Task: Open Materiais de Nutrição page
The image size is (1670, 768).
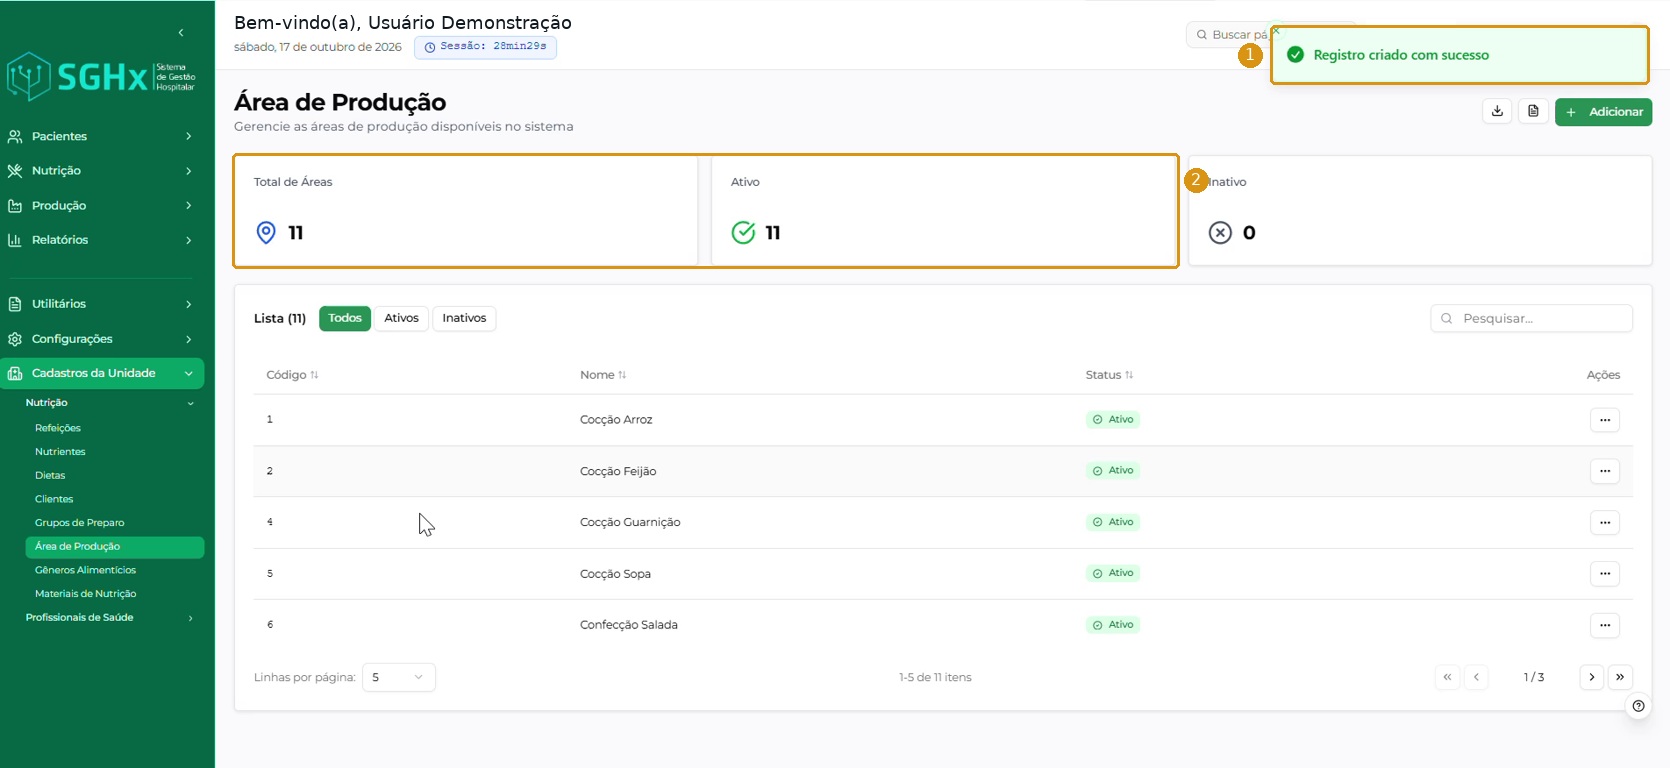Action: [x=85, y=594]
